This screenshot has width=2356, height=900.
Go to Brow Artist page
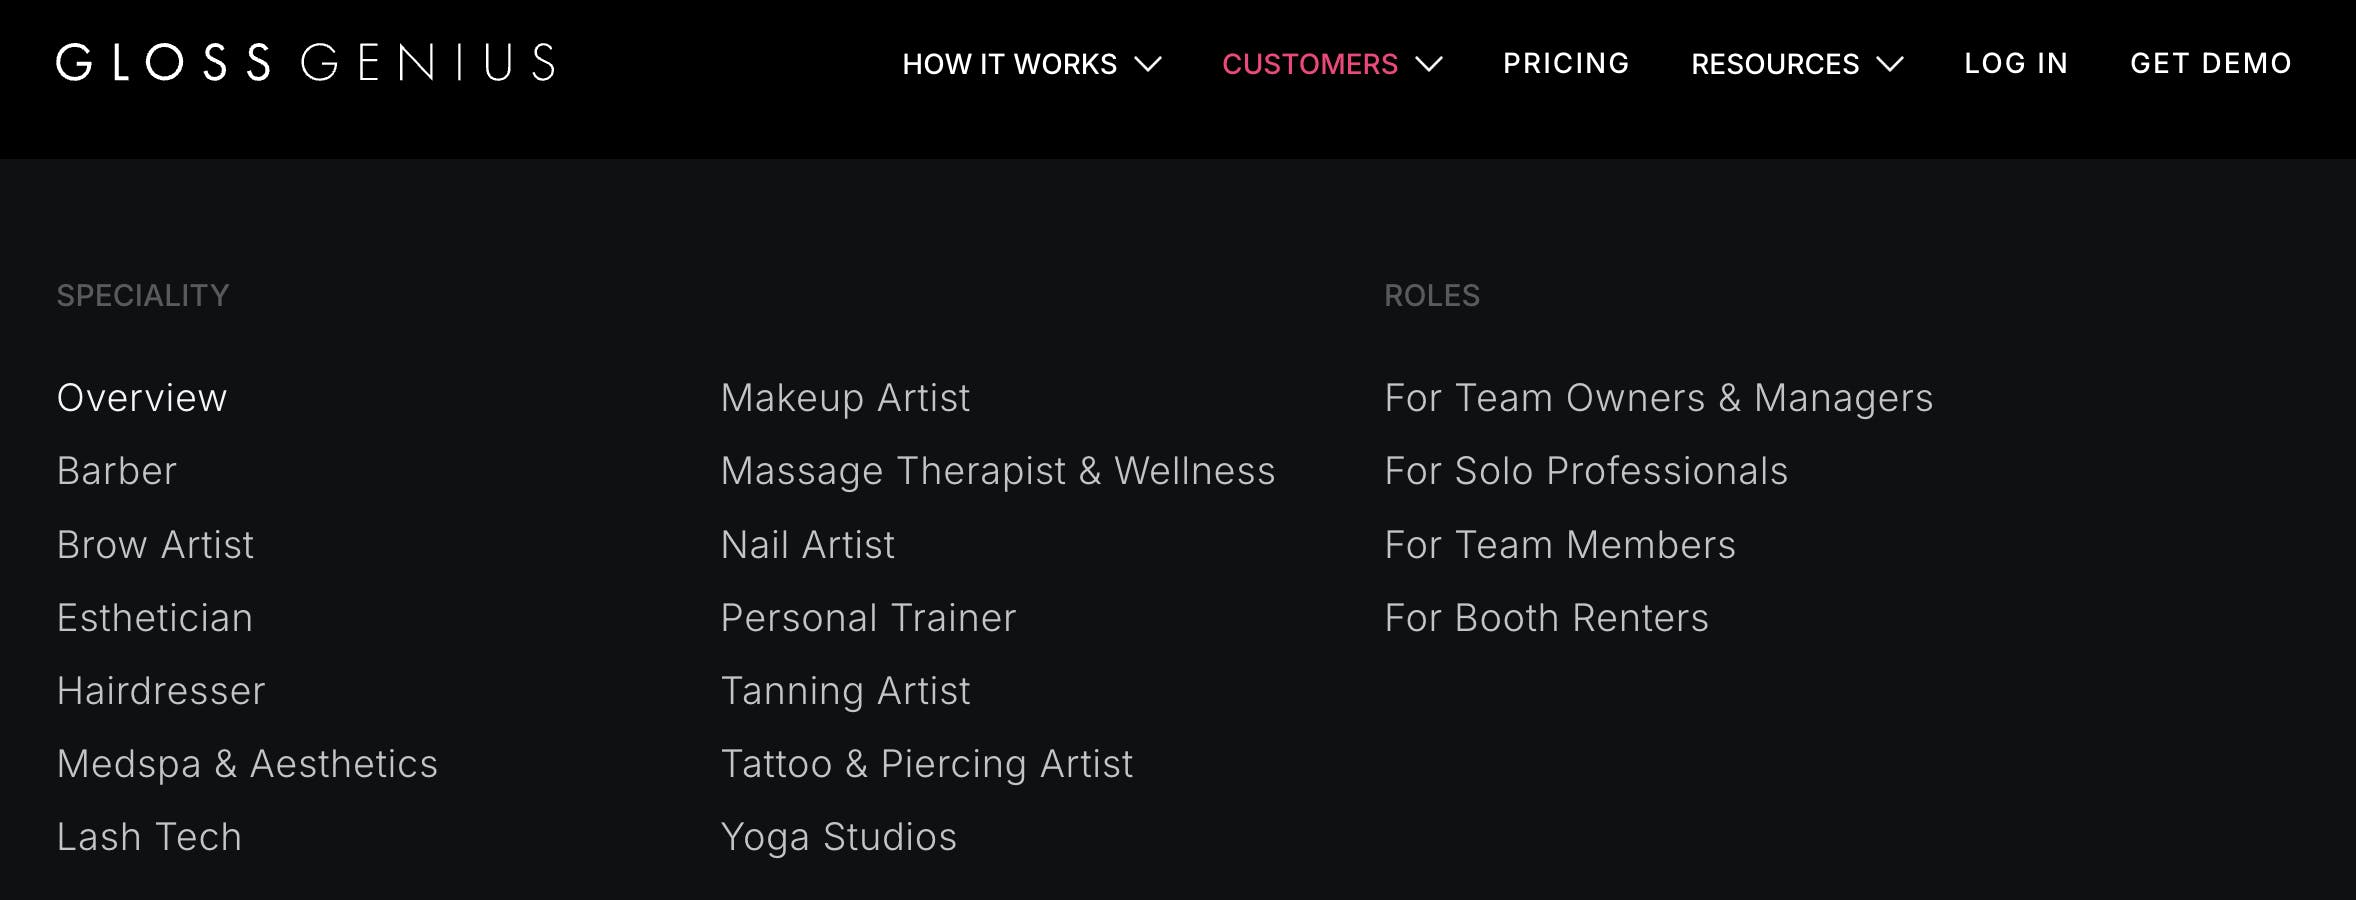tap(156, 545)
